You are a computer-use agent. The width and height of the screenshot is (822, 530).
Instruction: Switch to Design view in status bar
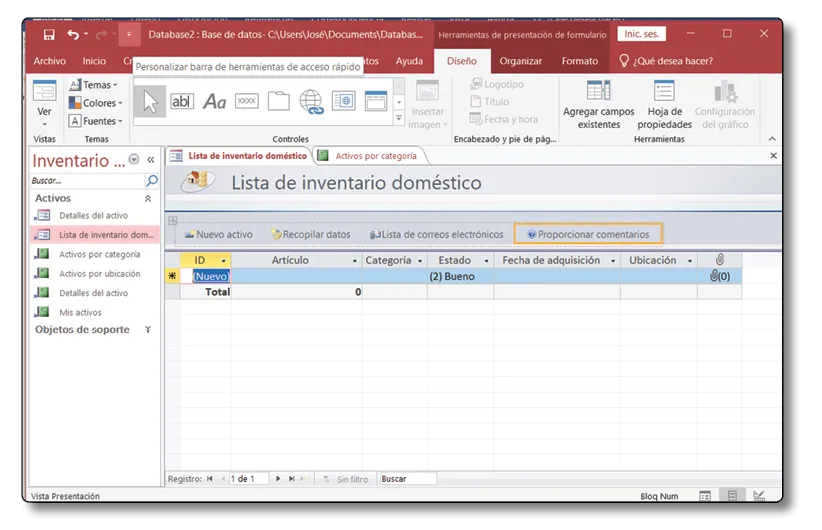click(759, 496)
